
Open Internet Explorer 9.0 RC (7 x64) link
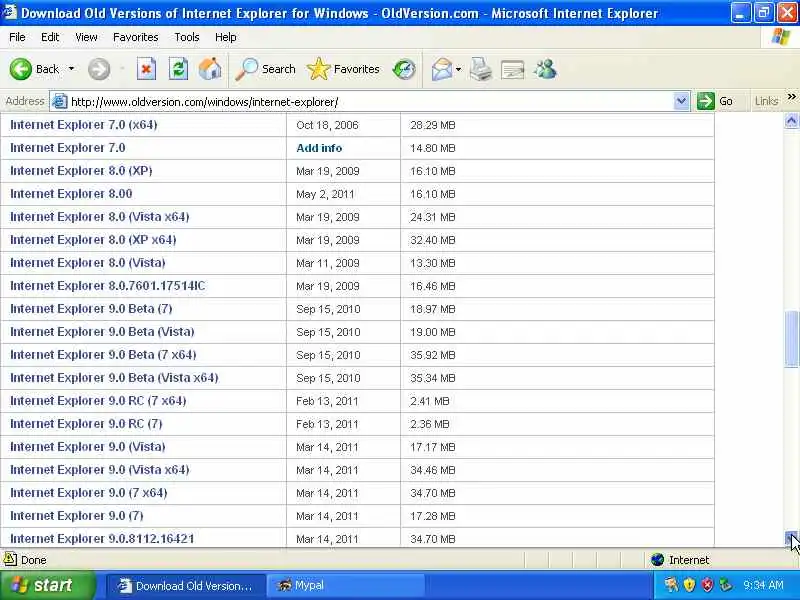pos(98,400)
